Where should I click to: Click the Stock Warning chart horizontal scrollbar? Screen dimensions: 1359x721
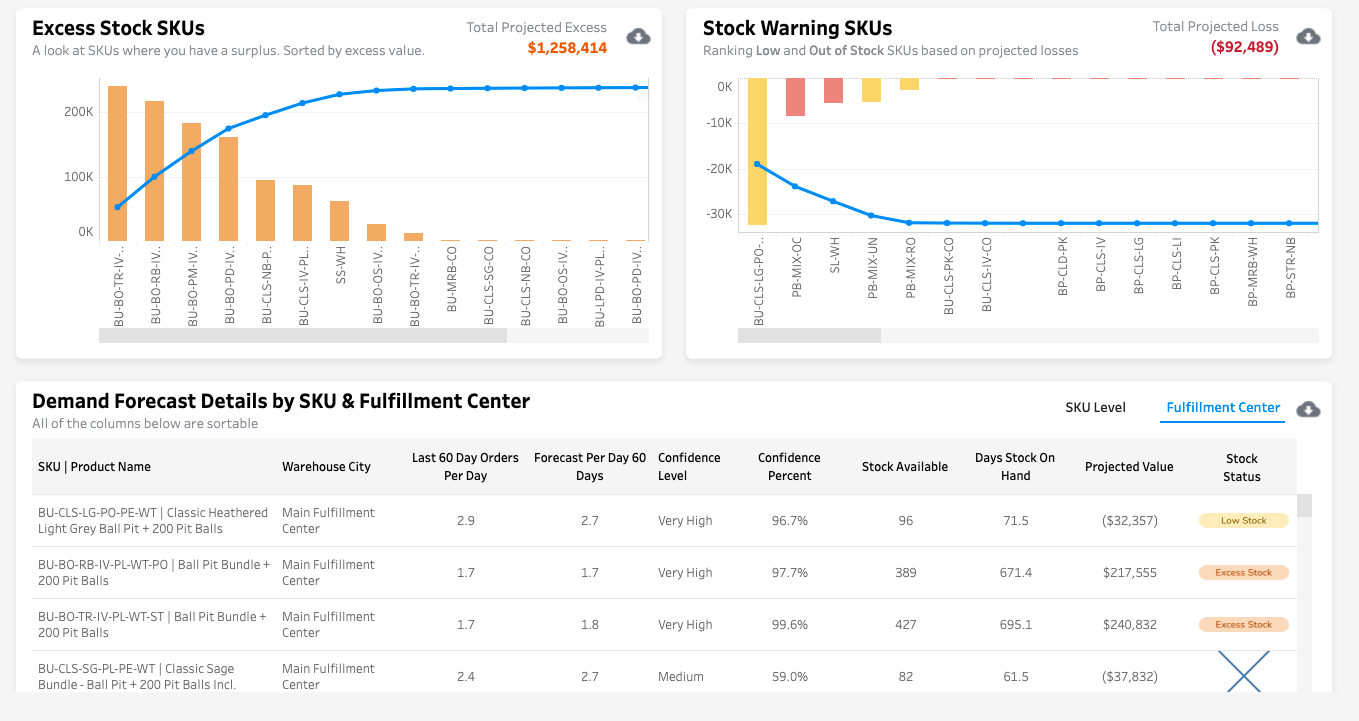[x=809, y=336]
